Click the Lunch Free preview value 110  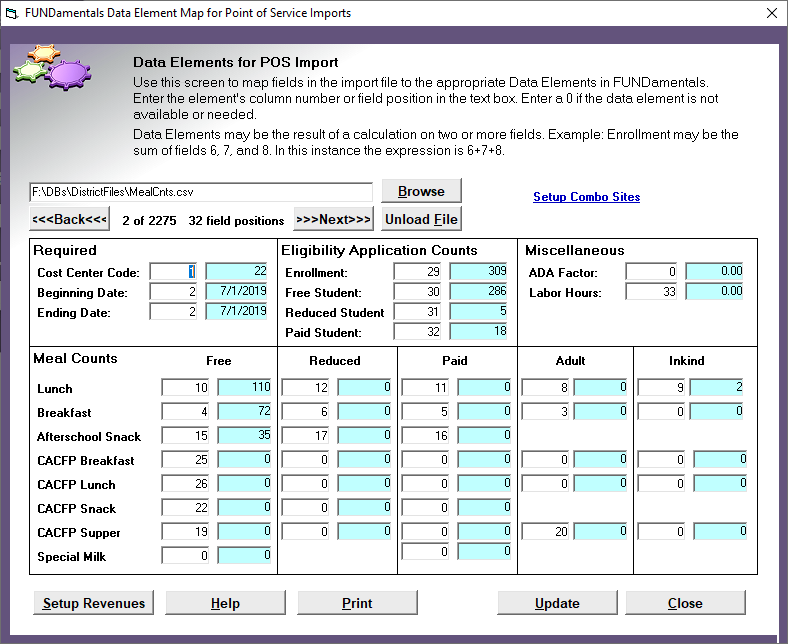[244, 387]
